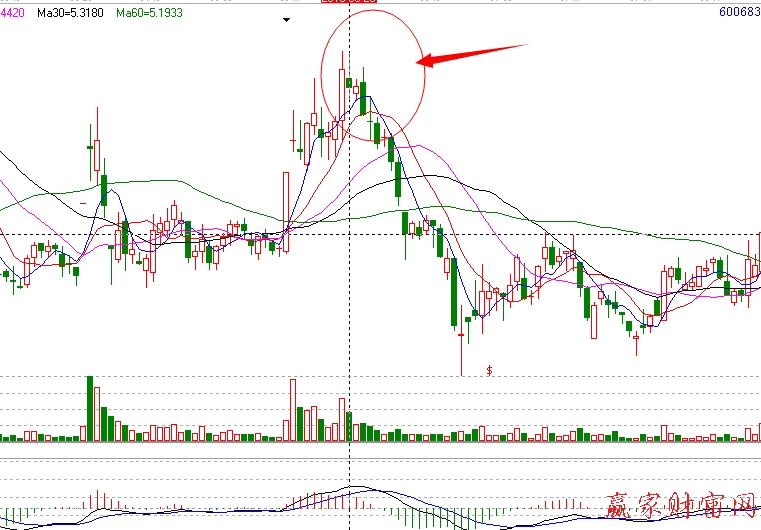The width and height of the screenshot is (761, 530).
Task: Click the tall red candle on the far left spike
Action: point(96,156)
